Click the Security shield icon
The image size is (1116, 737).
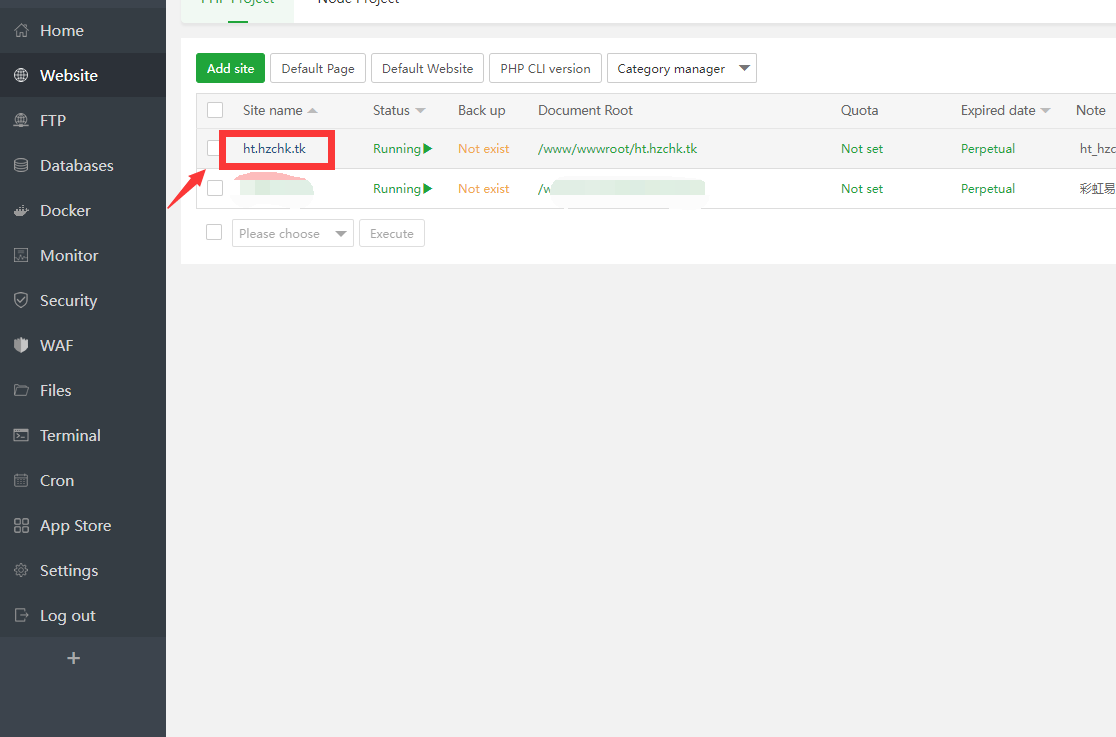21,301
